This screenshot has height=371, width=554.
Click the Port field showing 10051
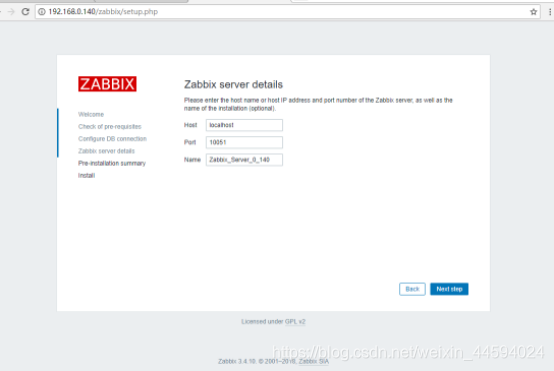(x=244, y=142)
